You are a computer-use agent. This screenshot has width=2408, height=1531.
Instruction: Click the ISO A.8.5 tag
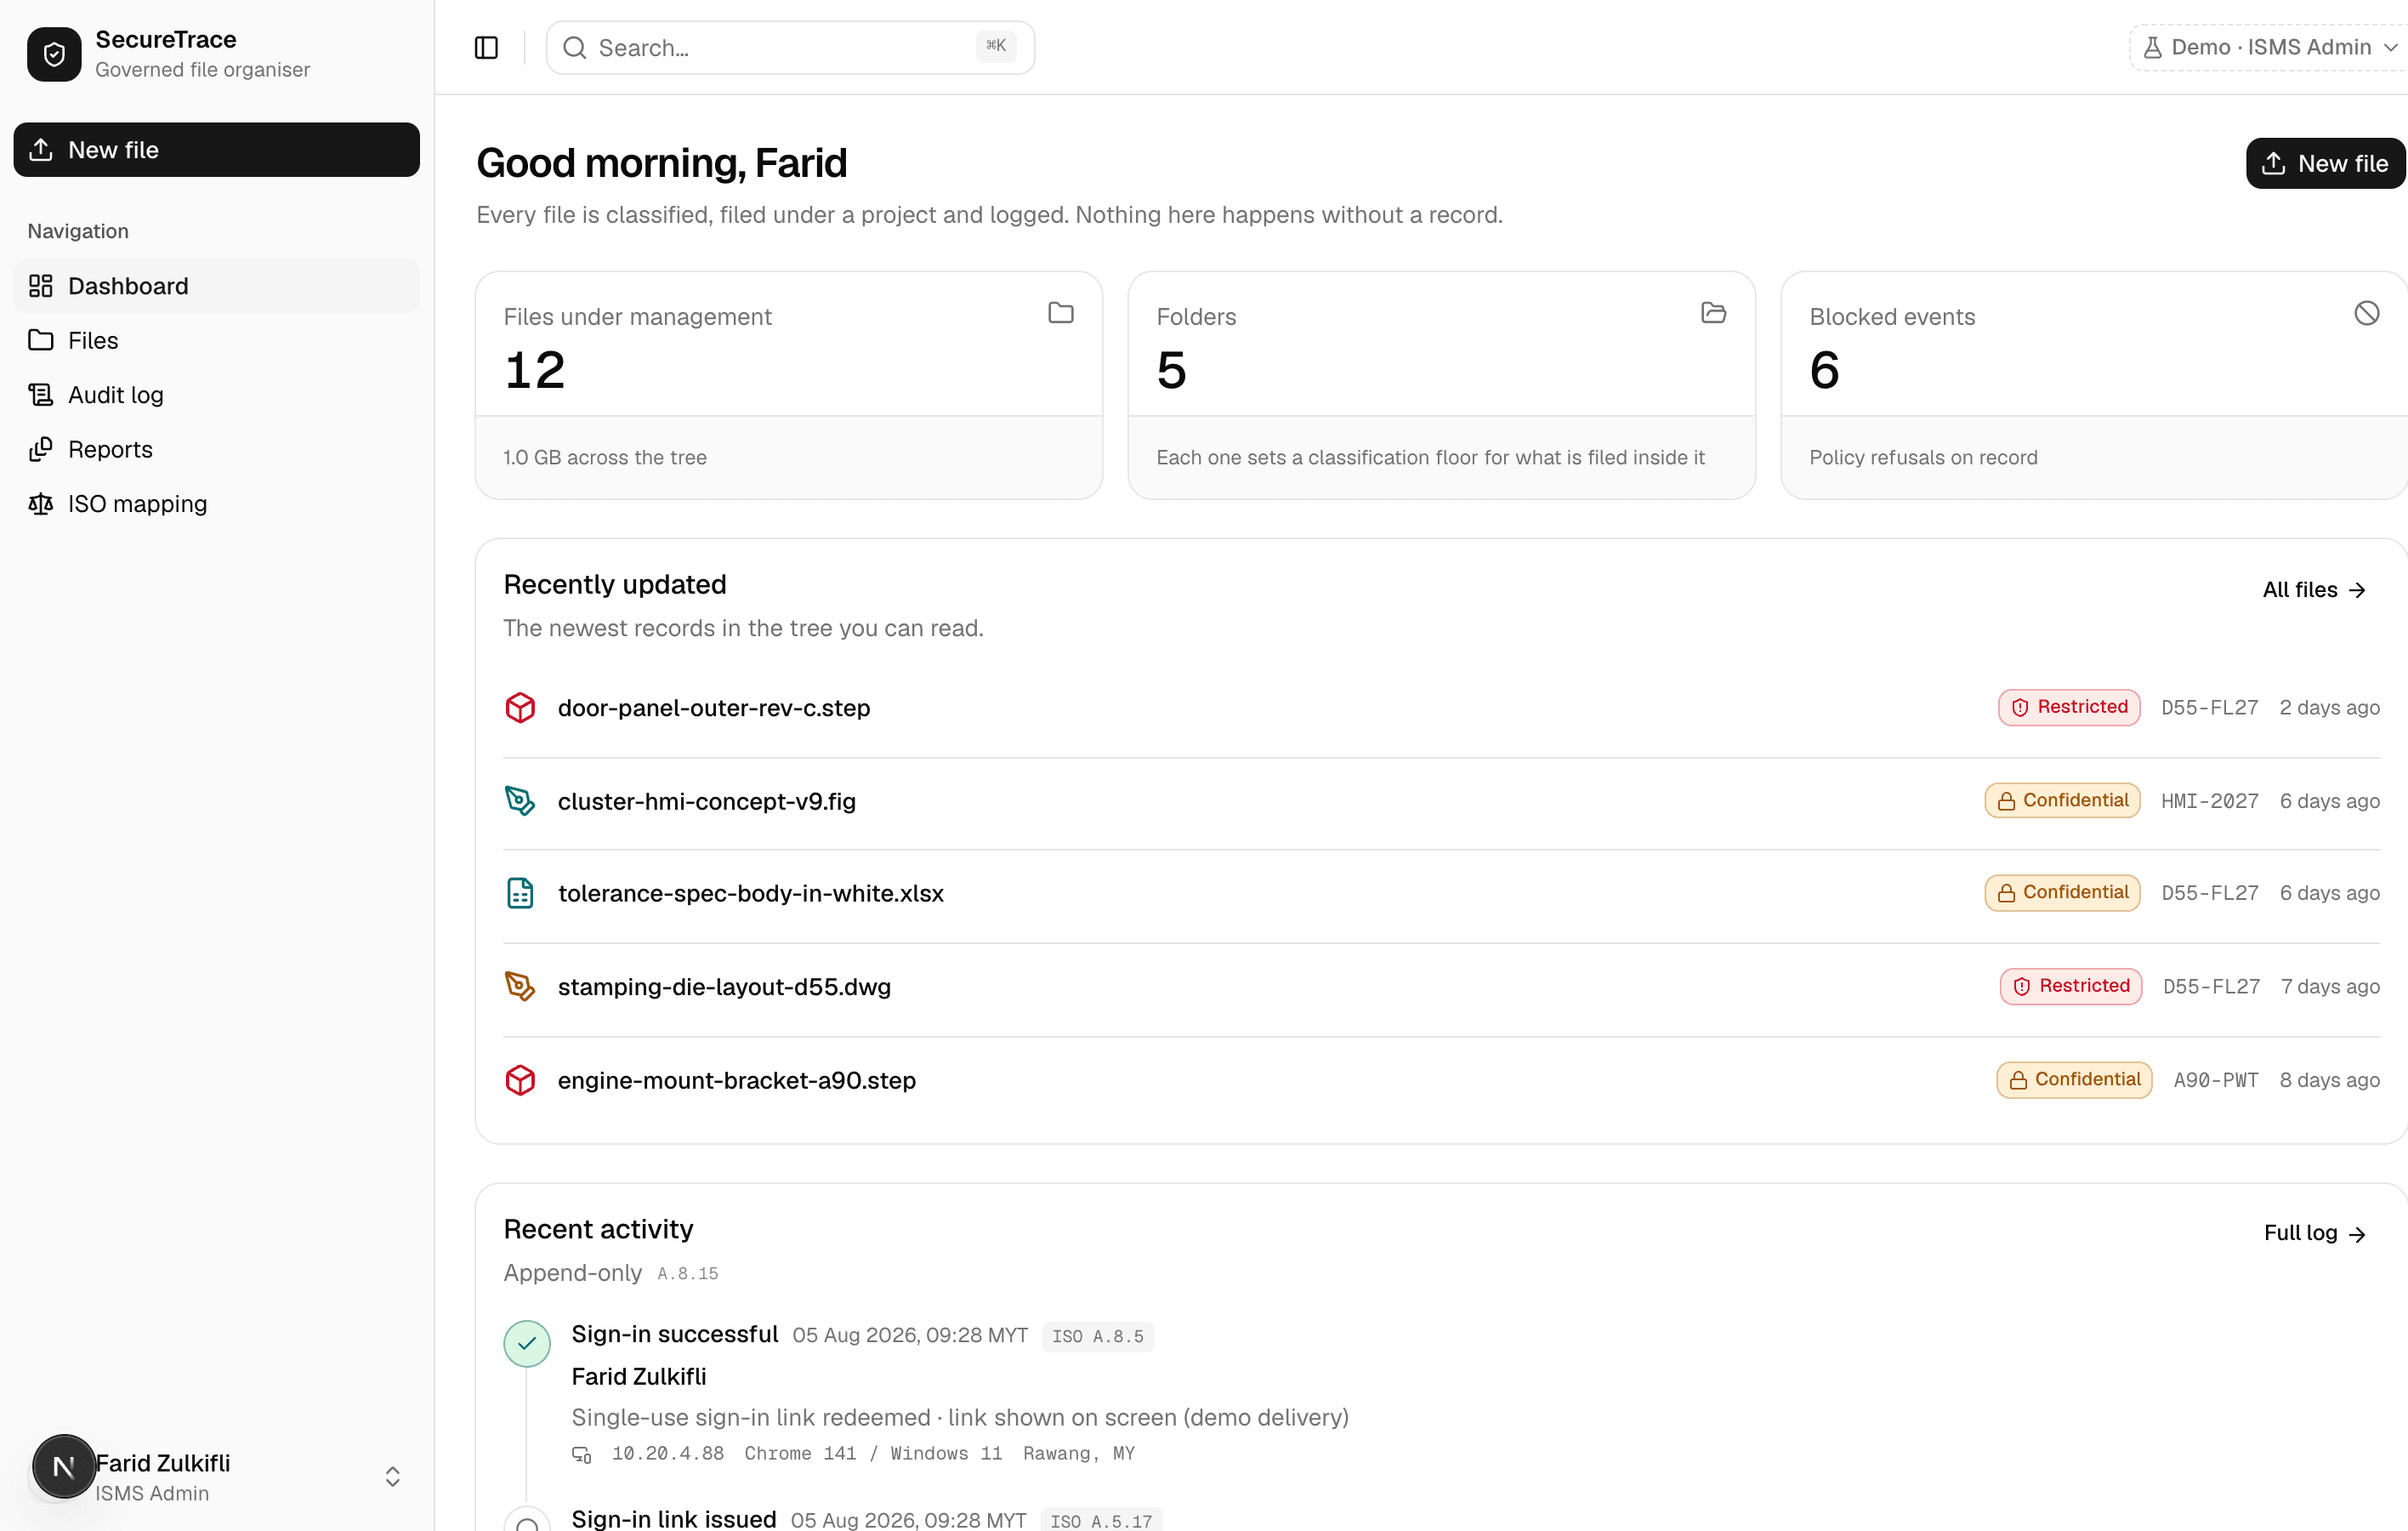pos(1098,1337)
